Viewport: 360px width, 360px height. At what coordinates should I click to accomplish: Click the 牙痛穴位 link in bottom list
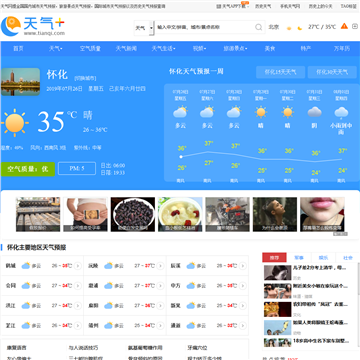pos(197,348)
